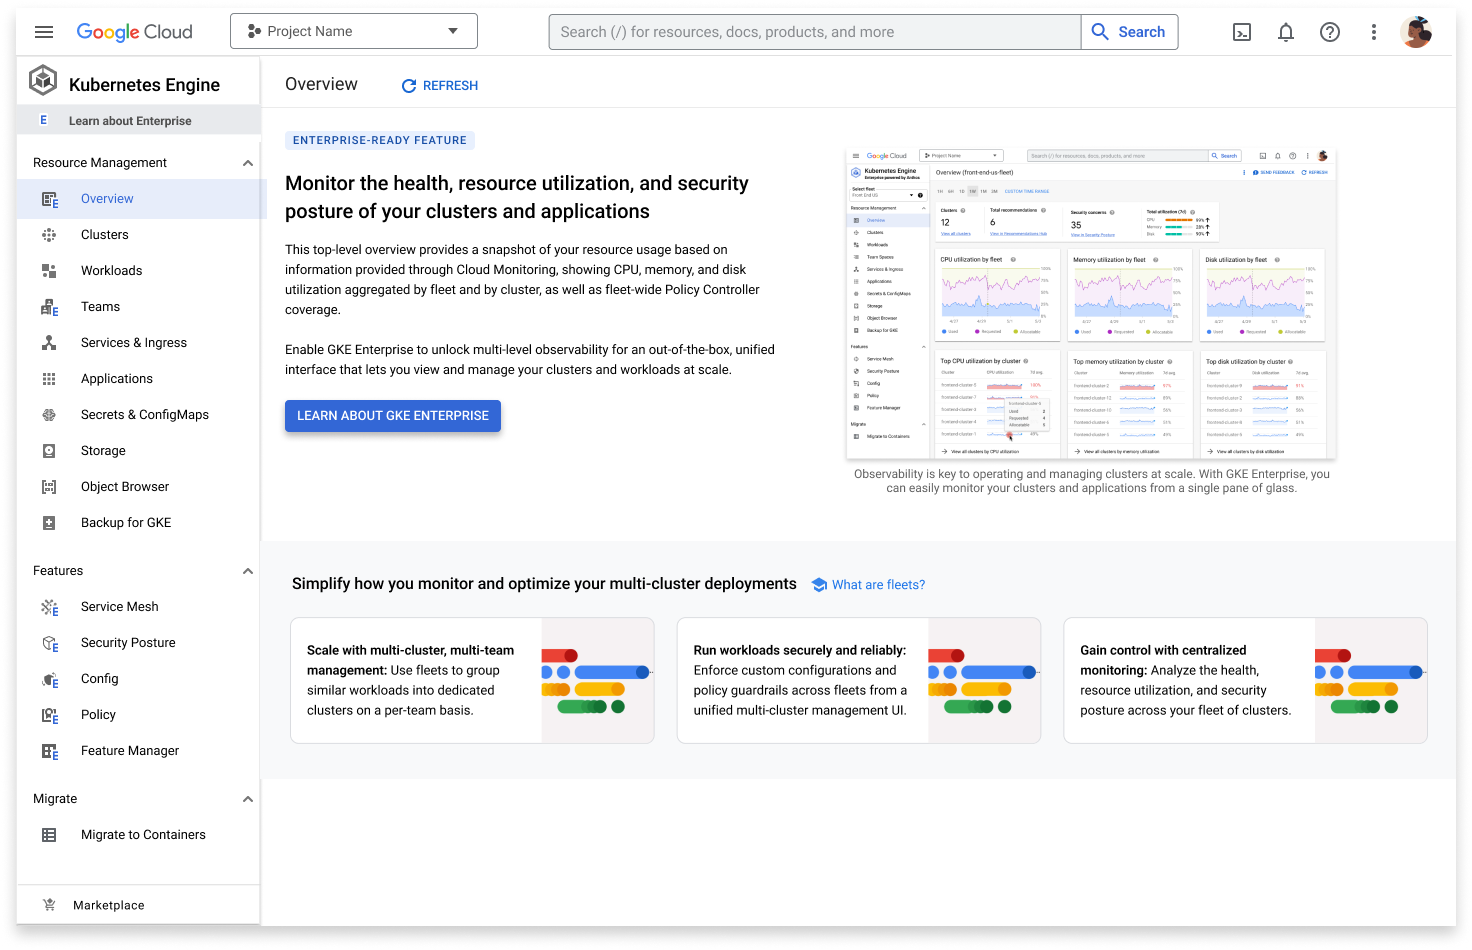Open the What are fleets? link
The height and width of the screenshot is (950, 1472).
pyautogui.click(x=868, y=585)
